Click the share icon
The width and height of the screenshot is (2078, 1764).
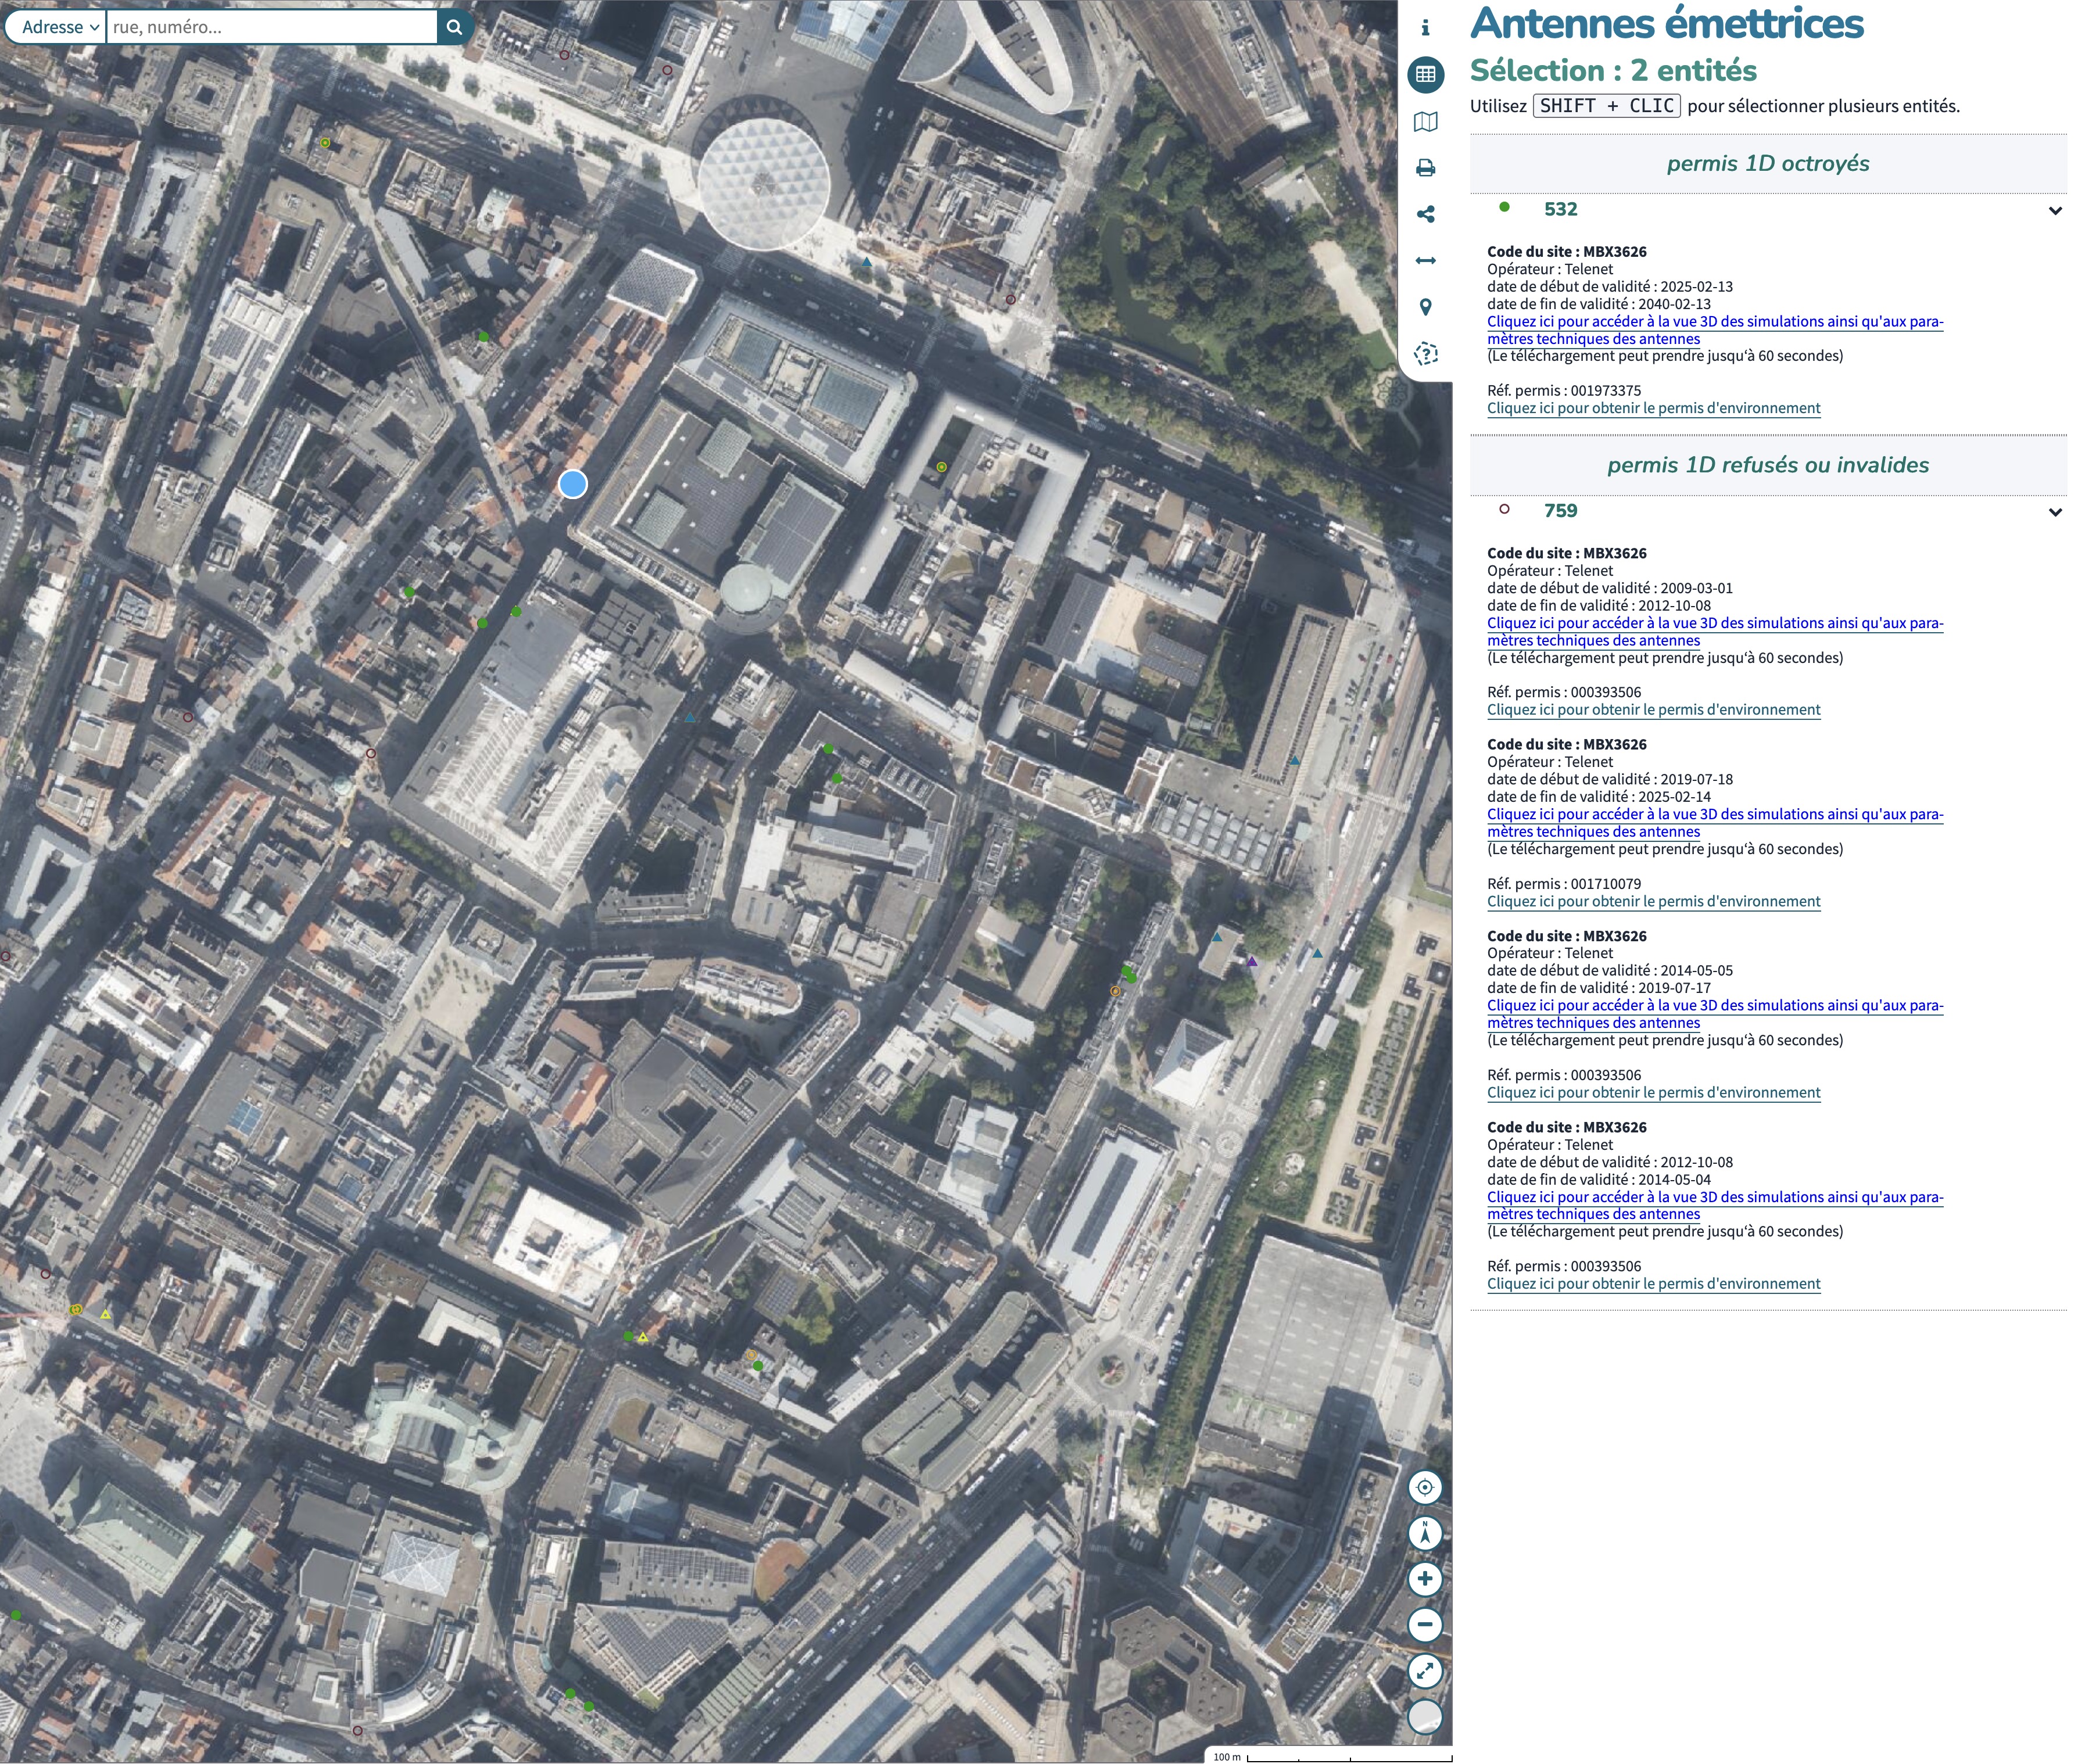1425,214
